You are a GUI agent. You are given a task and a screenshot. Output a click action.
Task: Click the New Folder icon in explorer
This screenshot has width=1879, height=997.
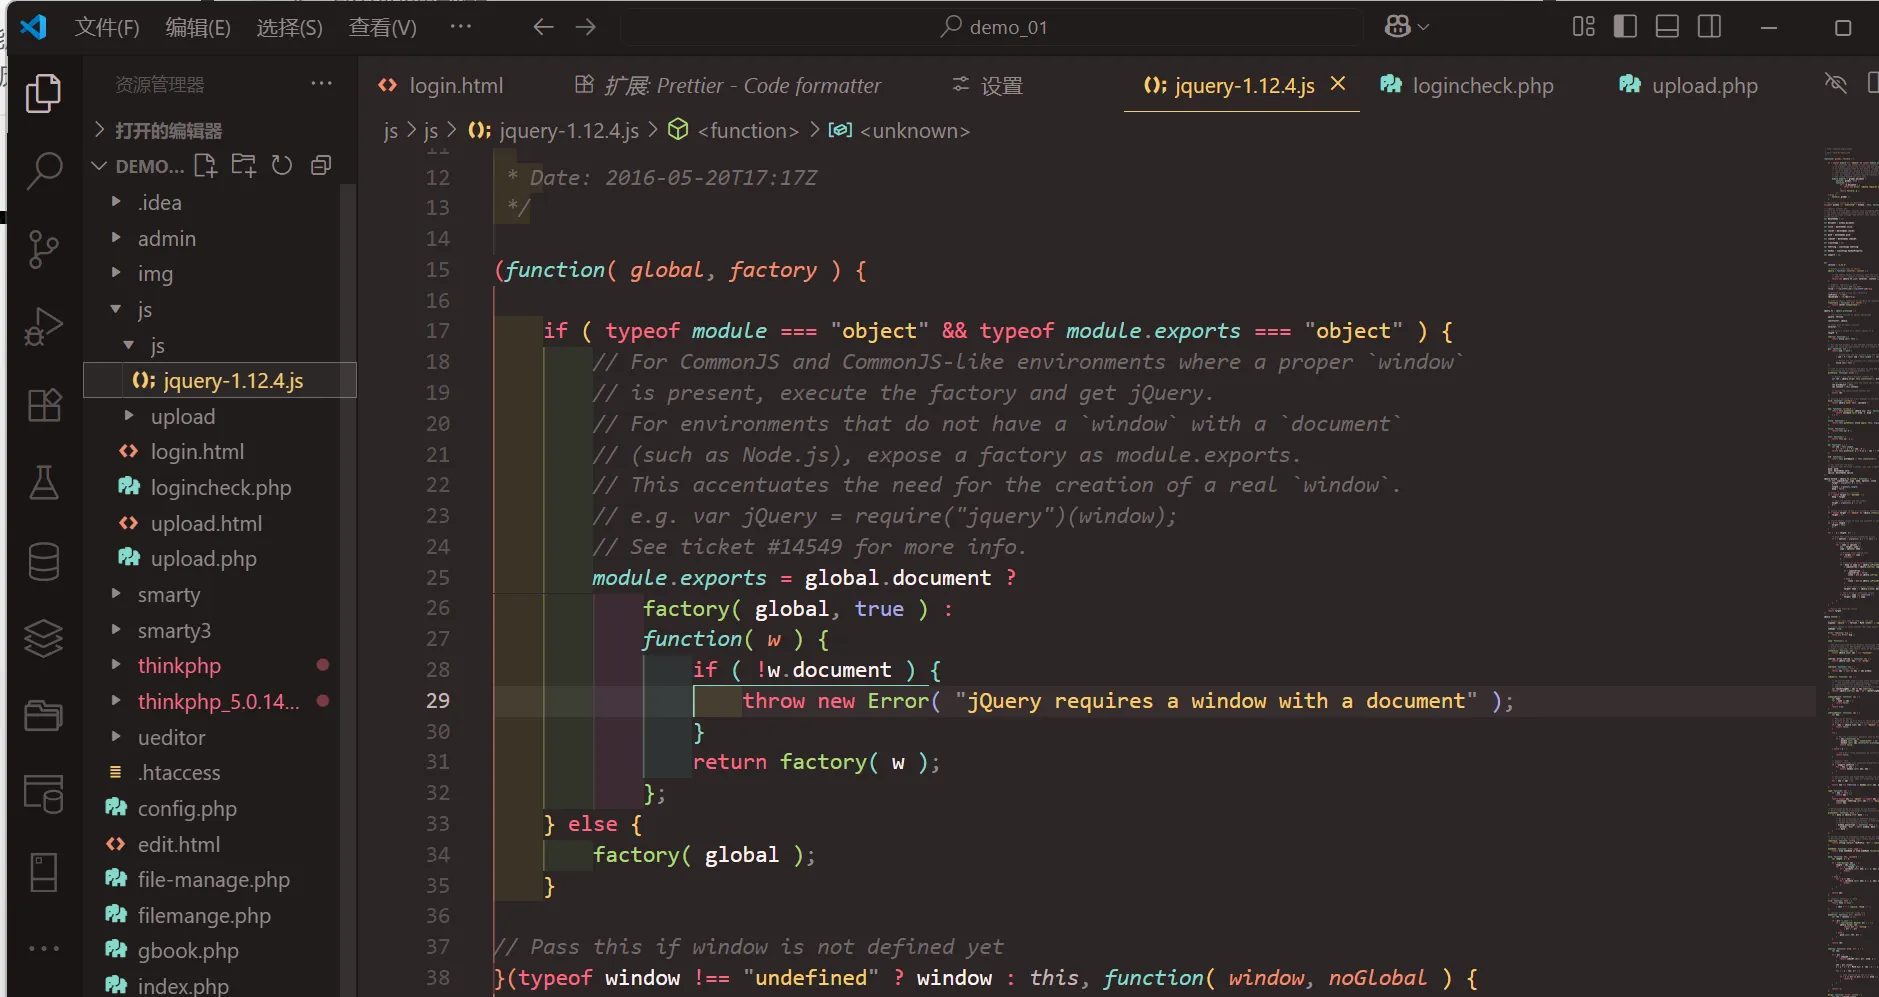243,166
